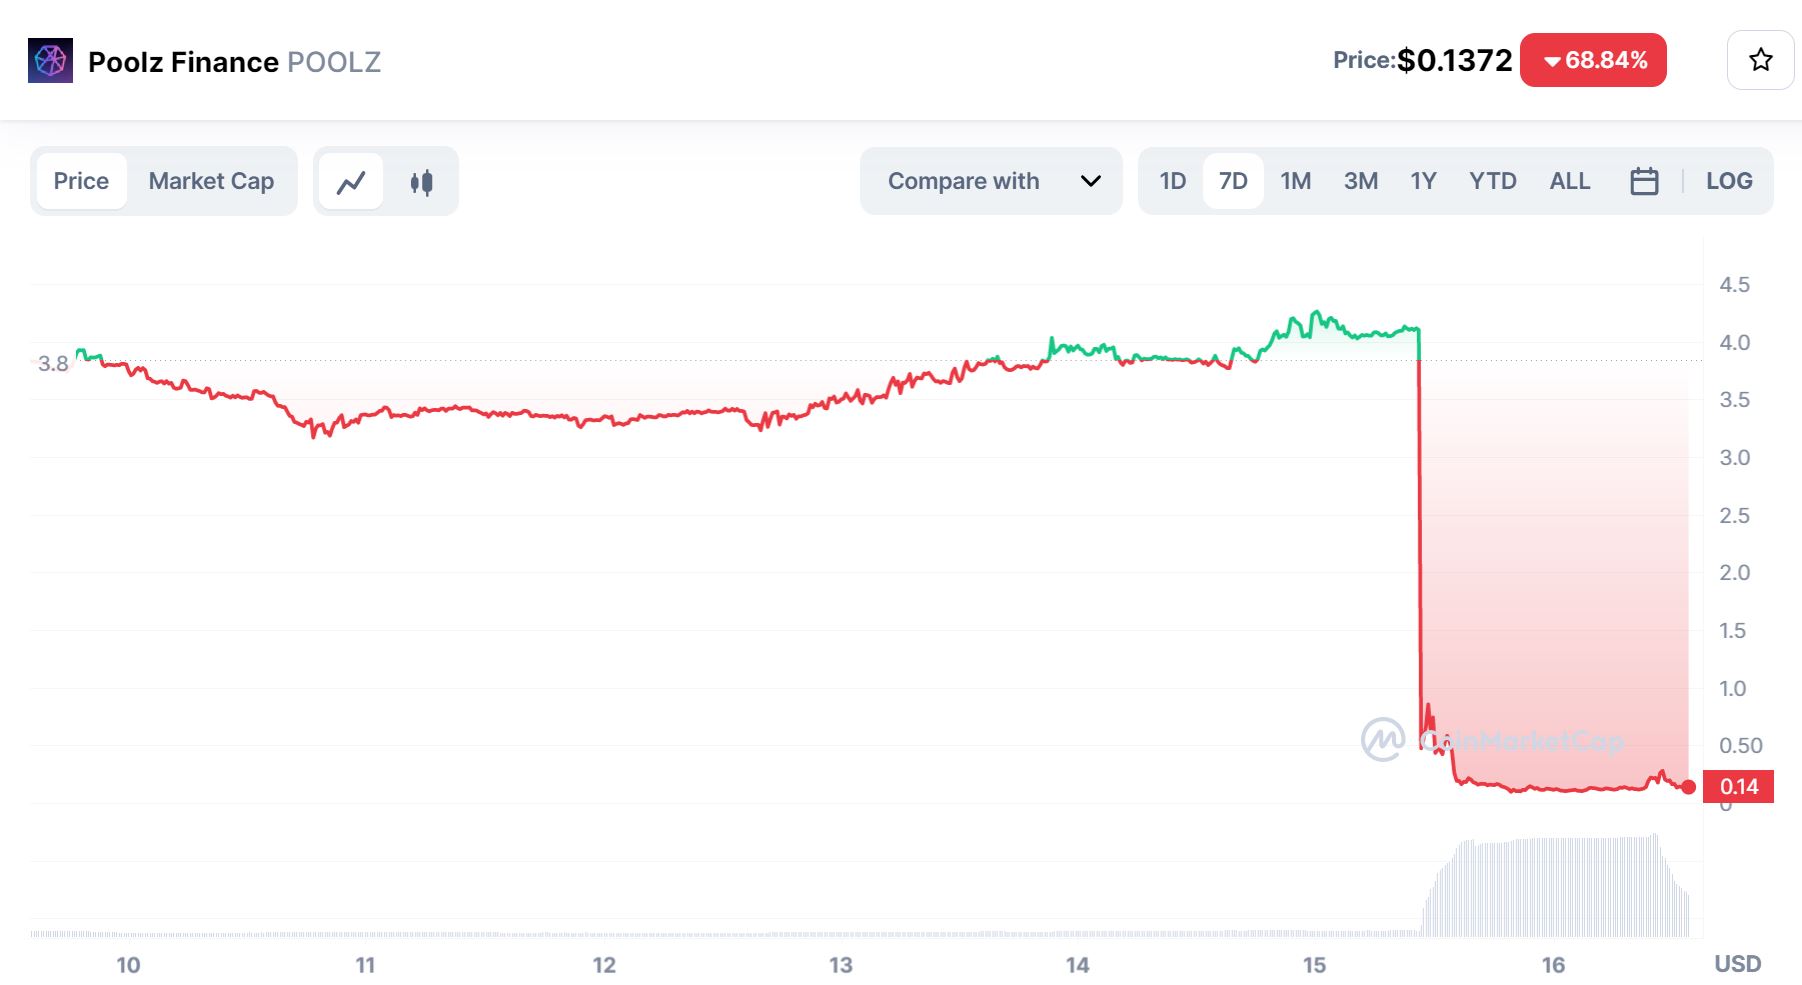Click the 3.5 y-axis value

pos(1734,400)
